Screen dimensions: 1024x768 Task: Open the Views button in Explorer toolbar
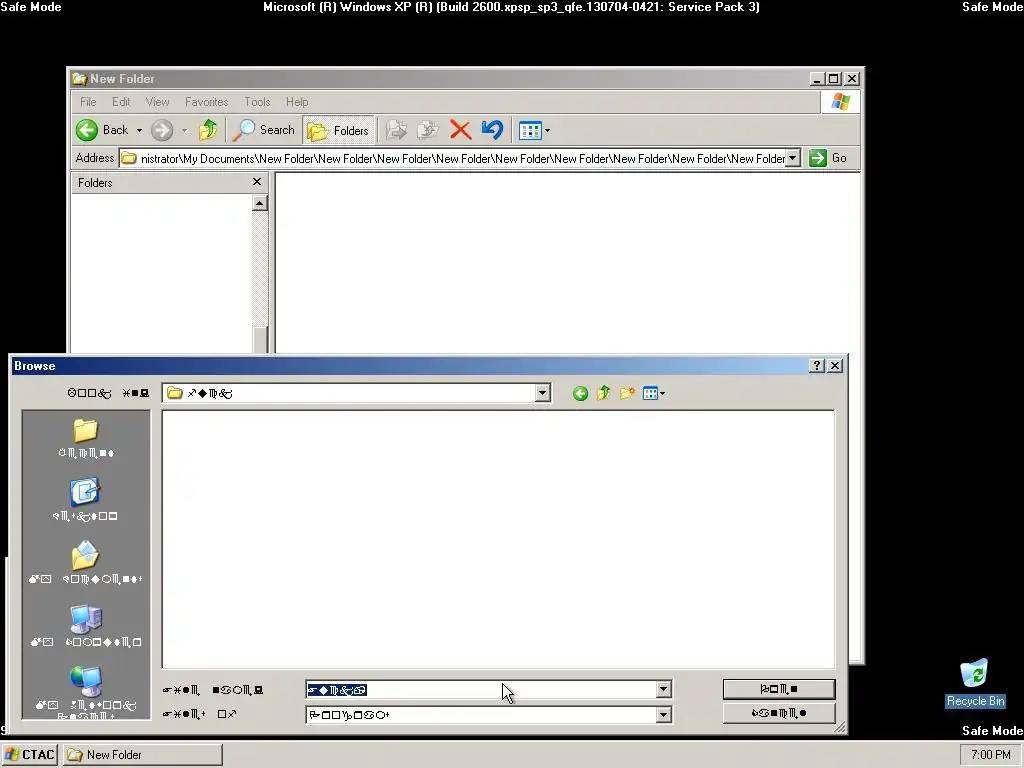click(530, 131)
